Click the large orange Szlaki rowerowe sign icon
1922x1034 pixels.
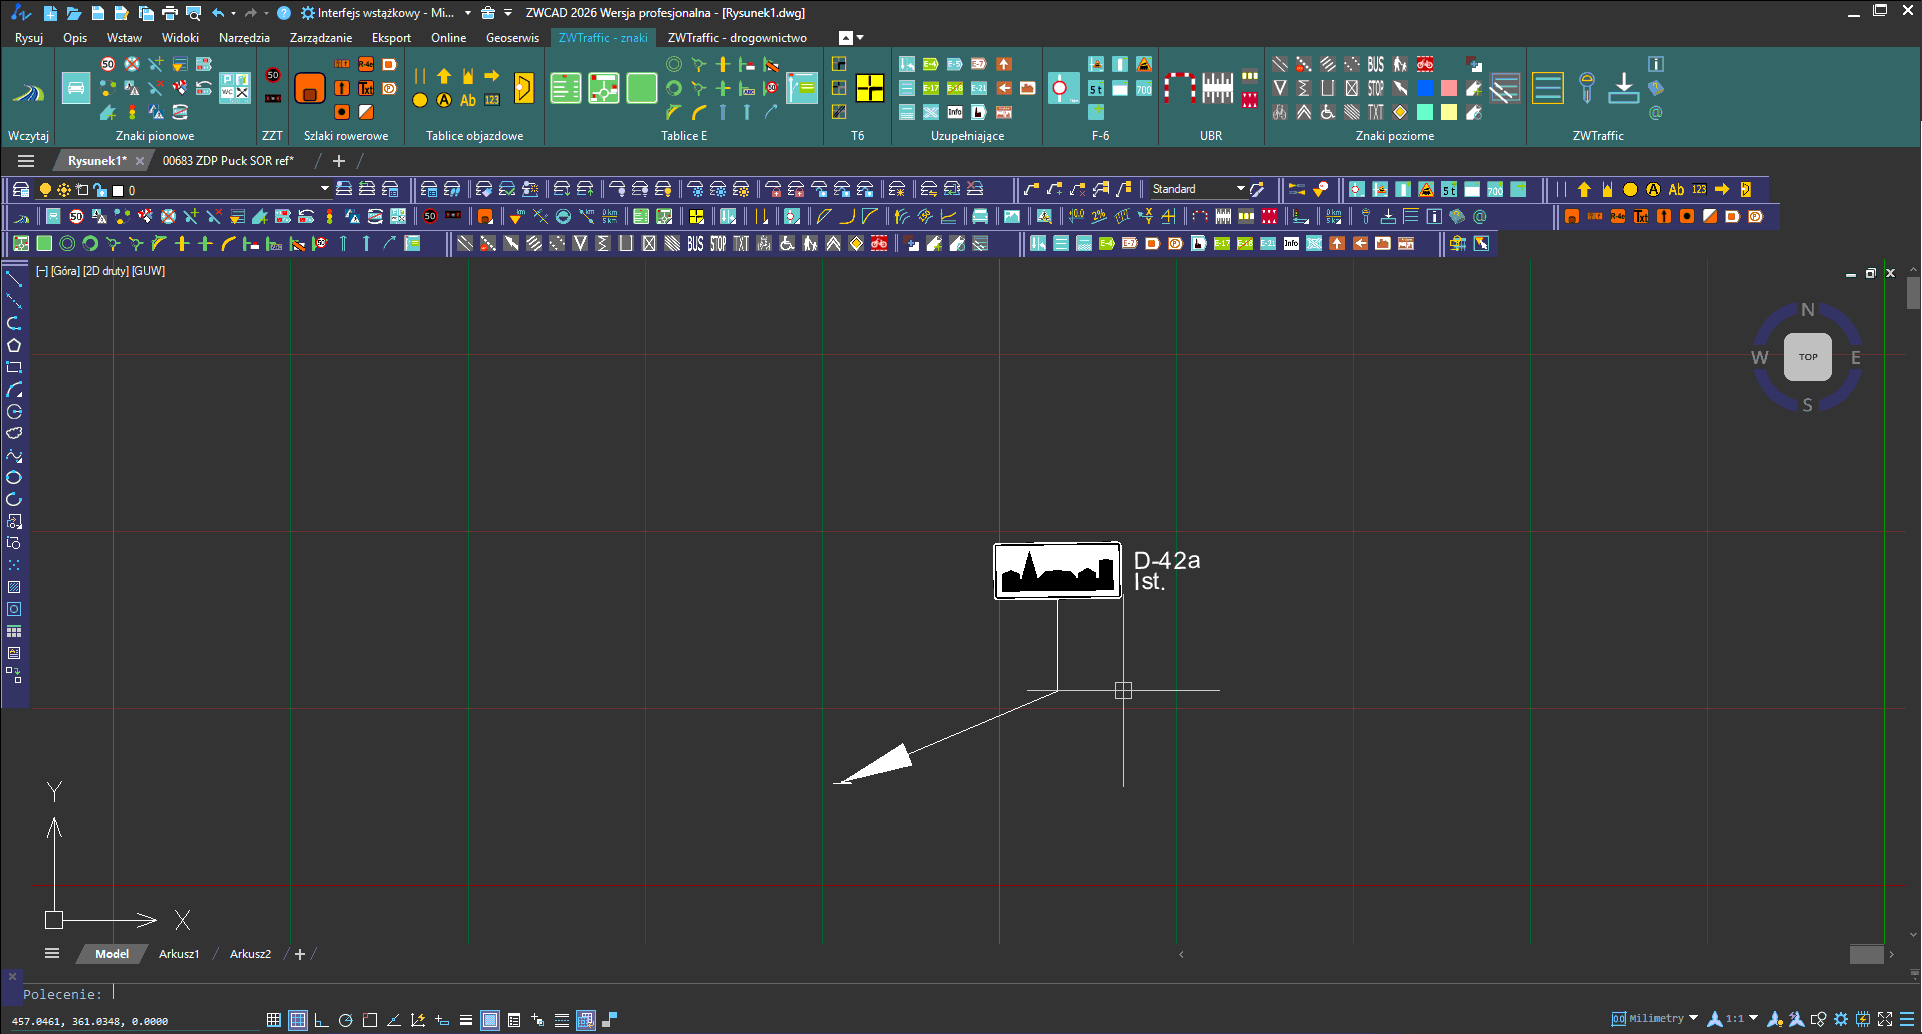(310, 88)
